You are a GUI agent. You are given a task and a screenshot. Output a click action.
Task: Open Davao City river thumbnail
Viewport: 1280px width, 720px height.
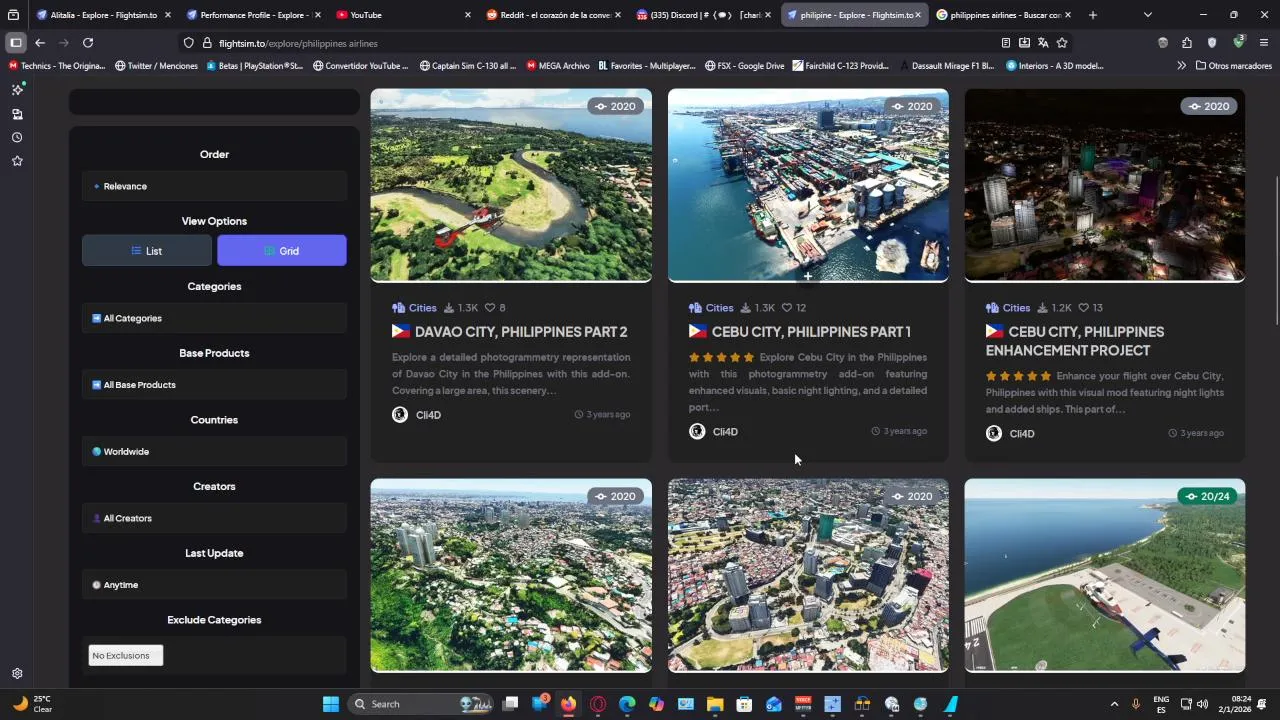(x=511, y=186)
